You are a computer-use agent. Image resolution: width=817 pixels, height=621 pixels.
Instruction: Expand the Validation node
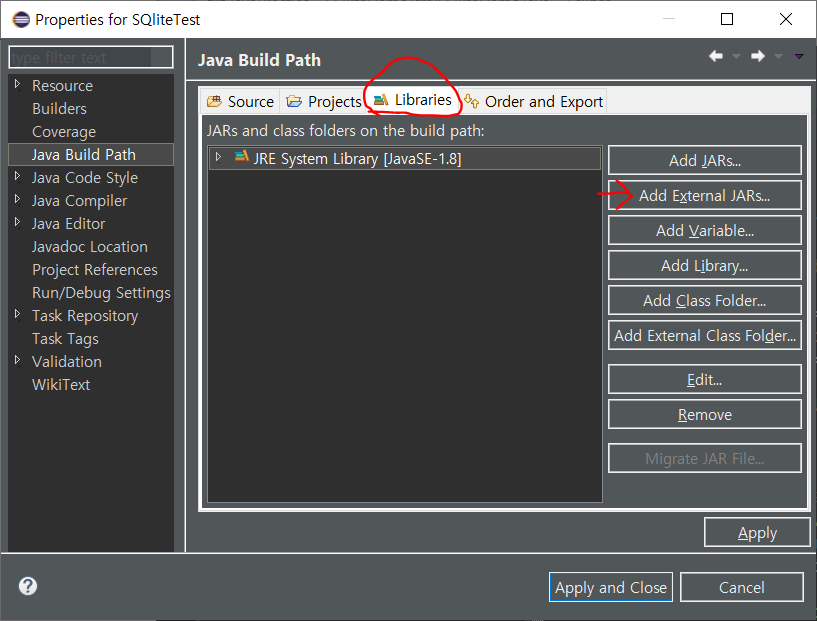(x=17, y=360)
